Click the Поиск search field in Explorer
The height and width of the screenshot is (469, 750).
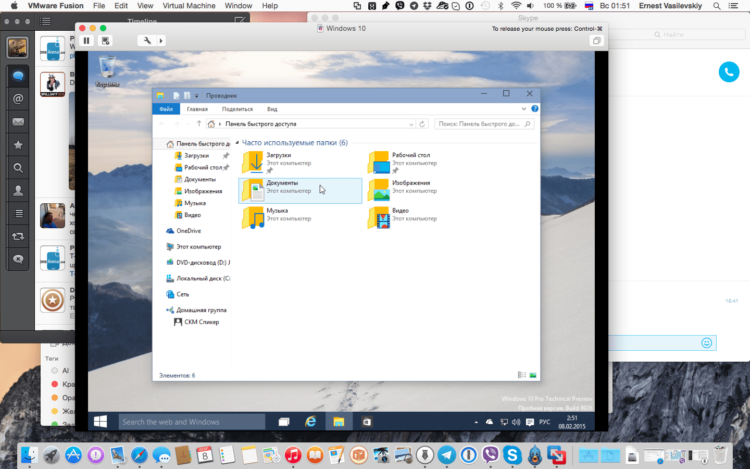[484, 124]
